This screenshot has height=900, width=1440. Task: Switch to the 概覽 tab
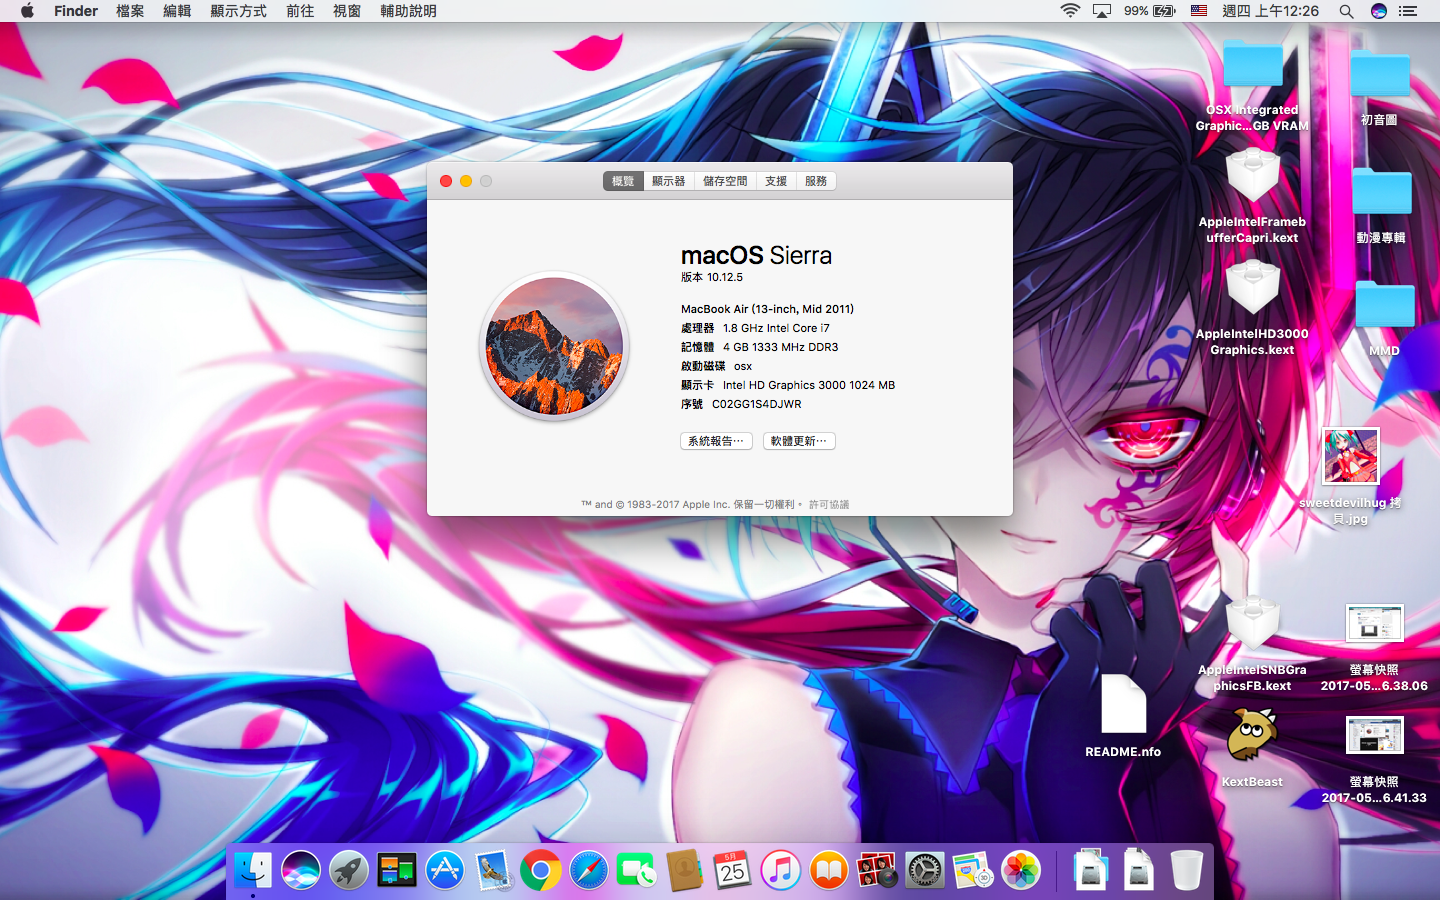623,181
